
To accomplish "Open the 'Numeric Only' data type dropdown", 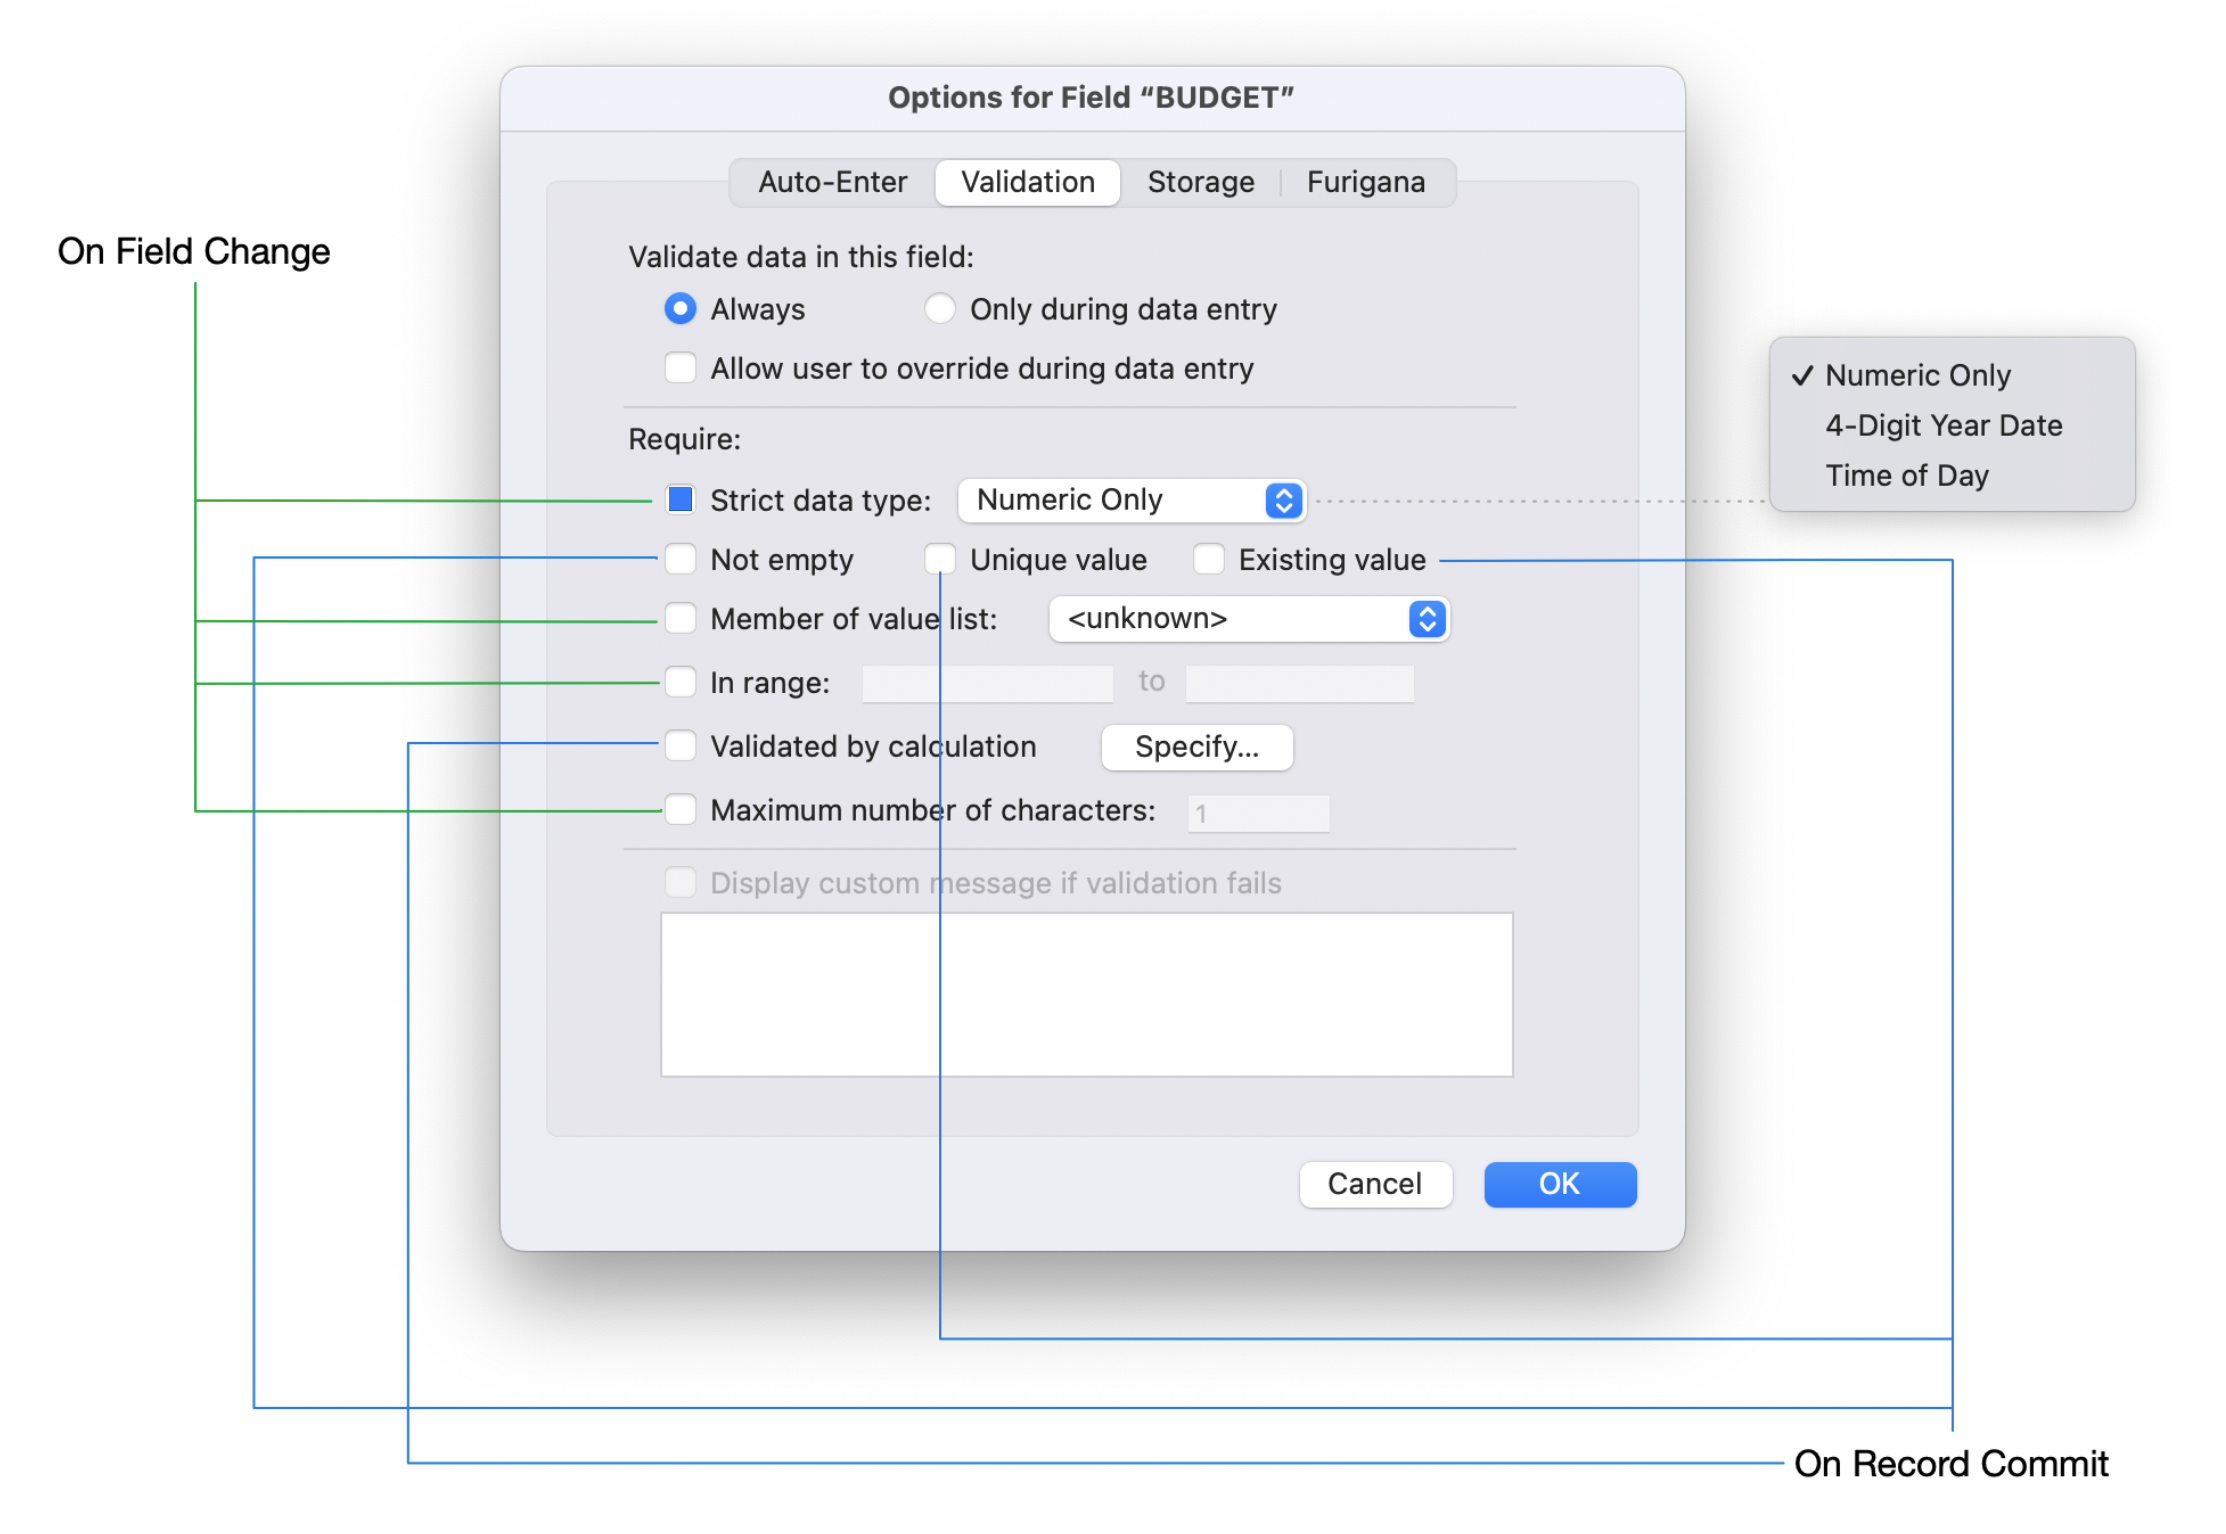I will coord(1130,499).
